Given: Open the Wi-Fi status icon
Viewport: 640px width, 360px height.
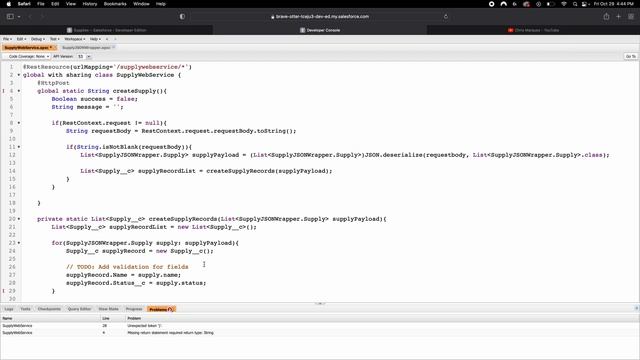Looking at the screenshot, I should [x=564, y=4].
